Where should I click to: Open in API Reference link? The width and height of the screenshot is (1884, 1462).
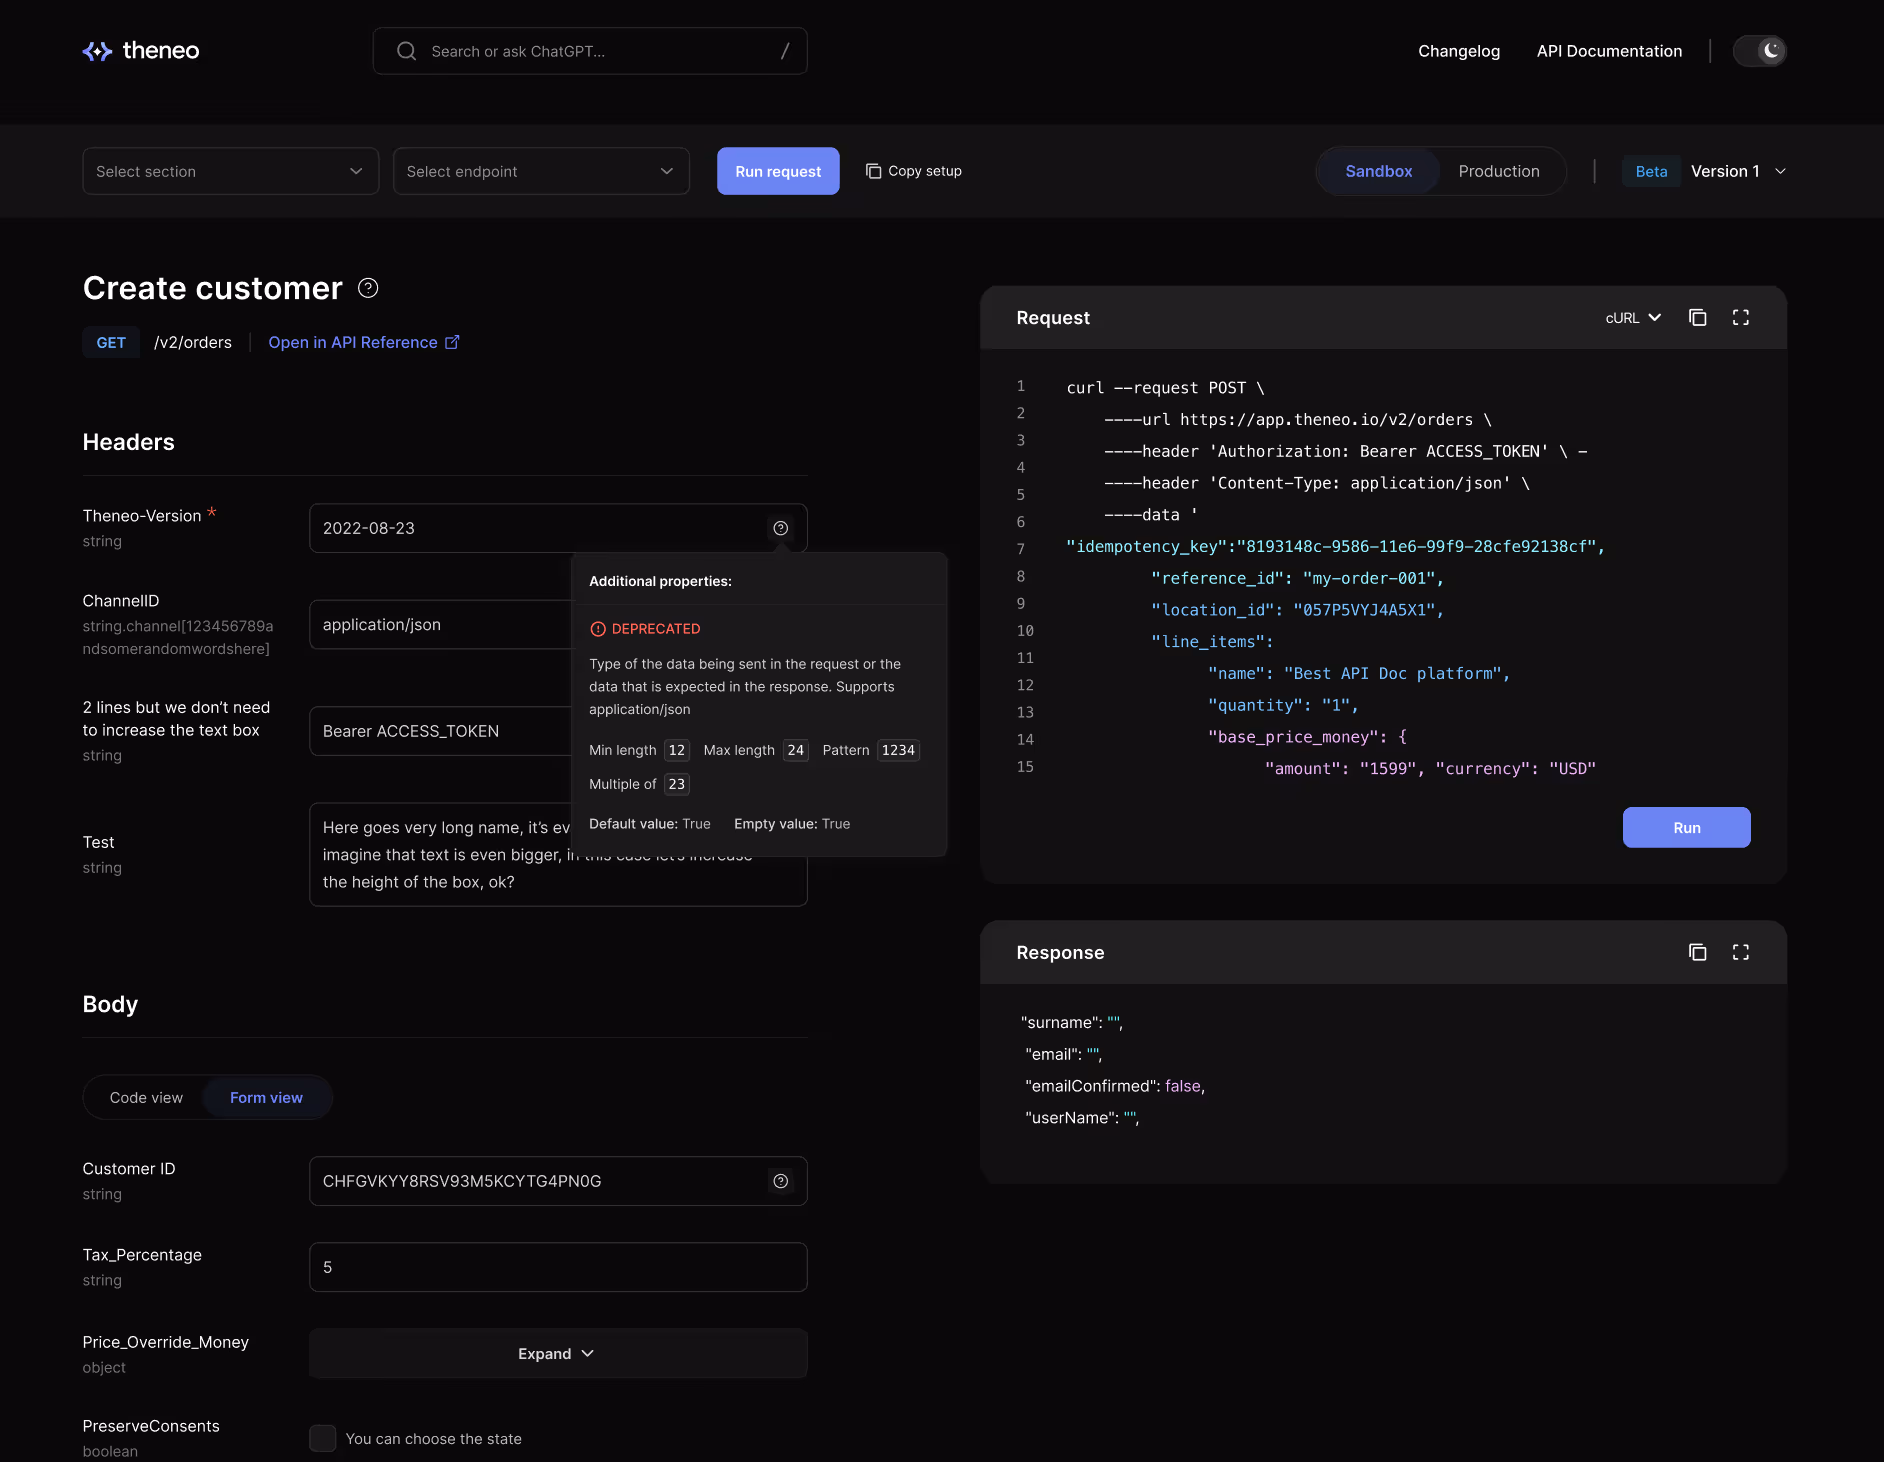[x=352, y=342]
